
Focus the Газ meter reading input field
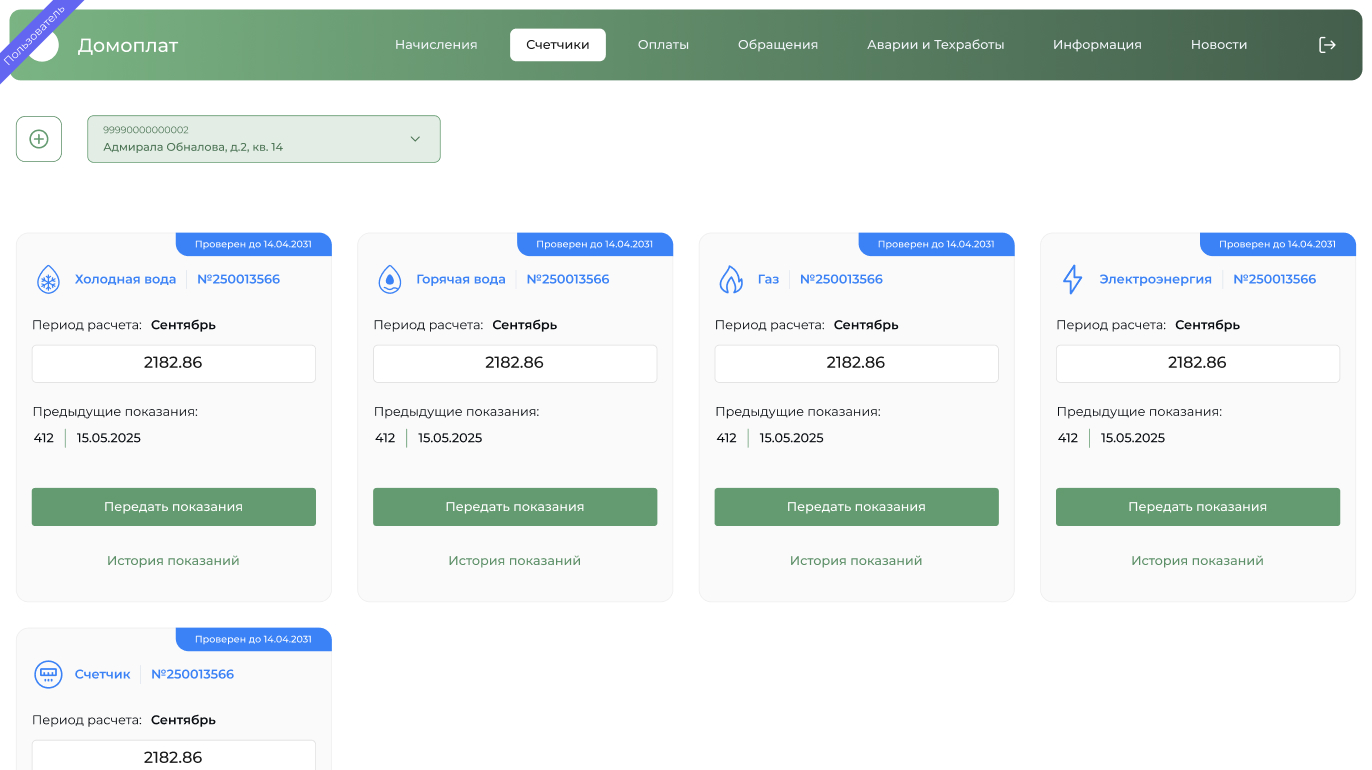click(x=856, y=363)
